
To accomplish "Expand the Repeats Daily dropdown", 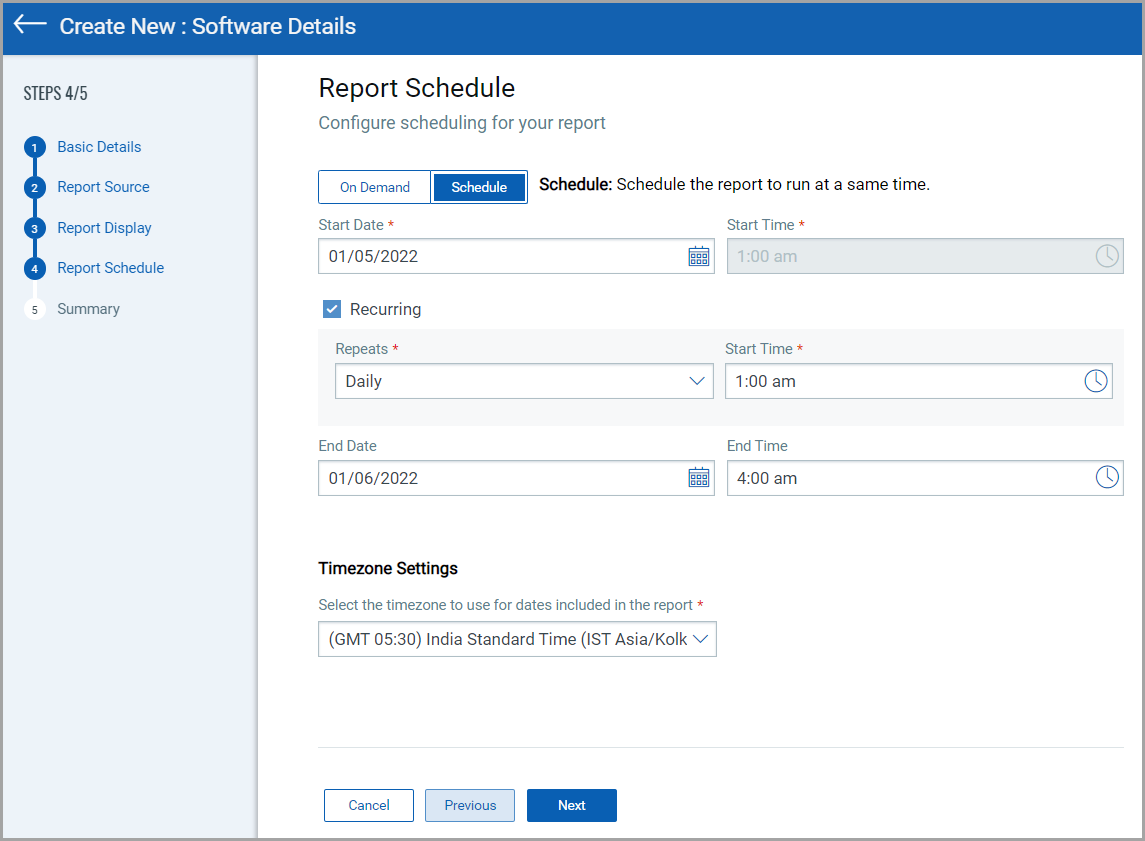I will [x=524, y=381].
